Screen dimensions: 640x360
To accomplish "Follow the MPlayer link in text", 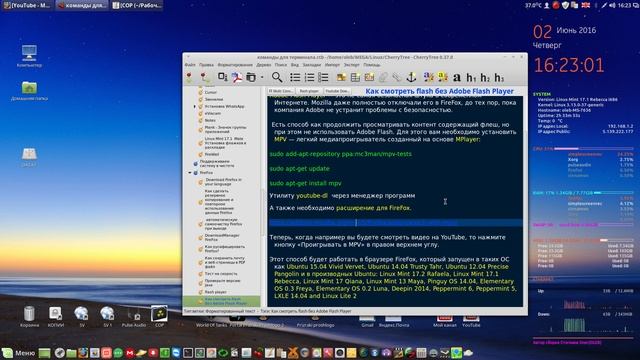I will tap(467, 139).
